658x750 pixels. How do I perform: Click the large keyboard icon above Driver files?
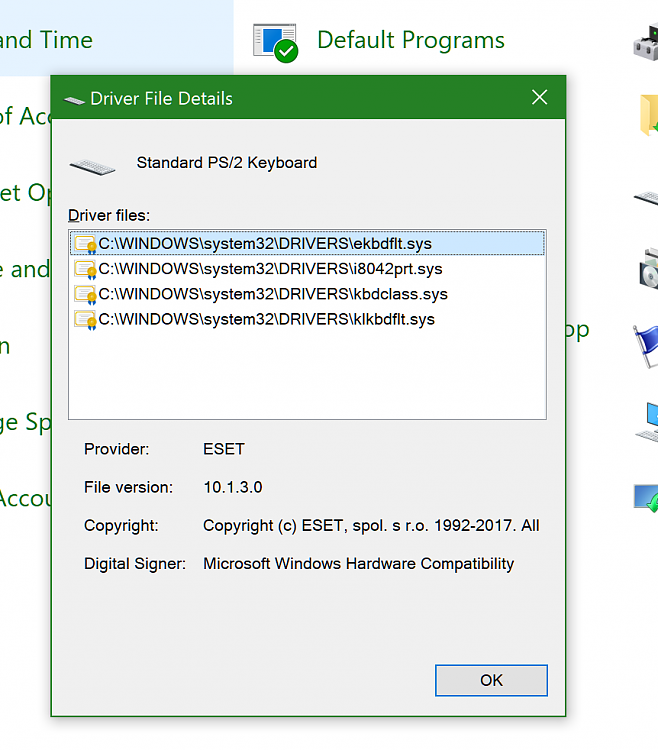pyautogui.click(x=92, y=165)
